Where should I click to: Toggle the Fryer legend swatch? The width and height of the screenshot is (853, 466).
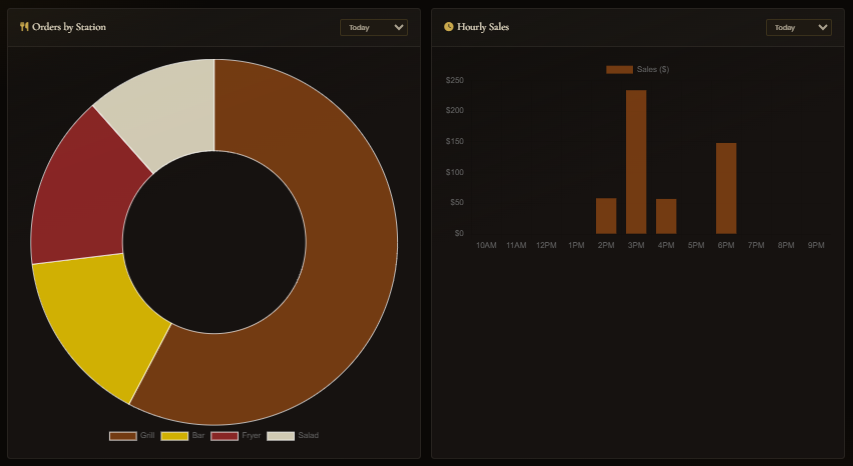(x=225, y=436)
